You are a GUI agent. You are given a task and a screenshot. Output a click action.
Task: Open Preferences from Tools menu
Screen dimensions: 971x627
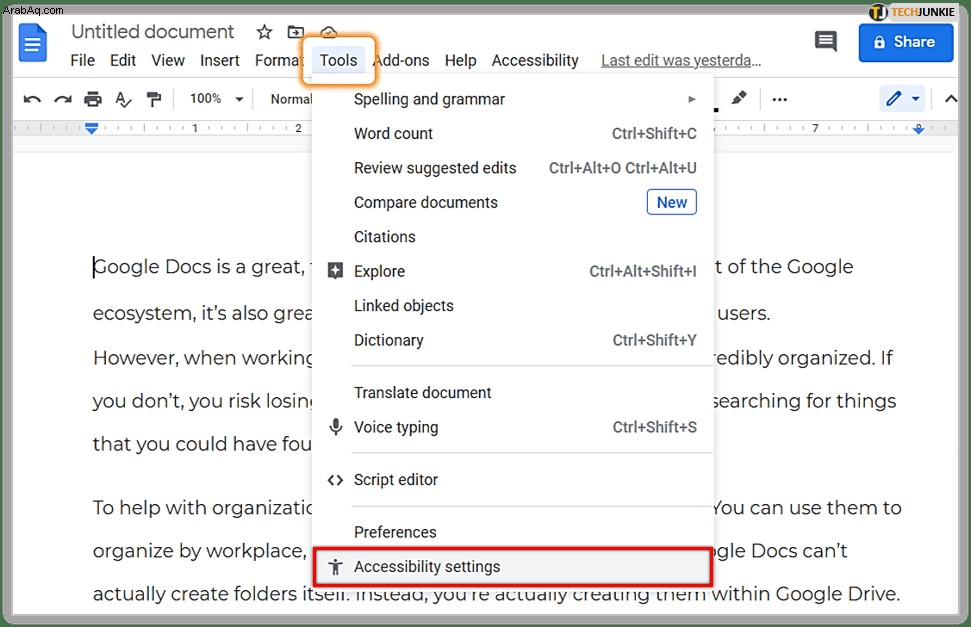click(x=513, y=532)
